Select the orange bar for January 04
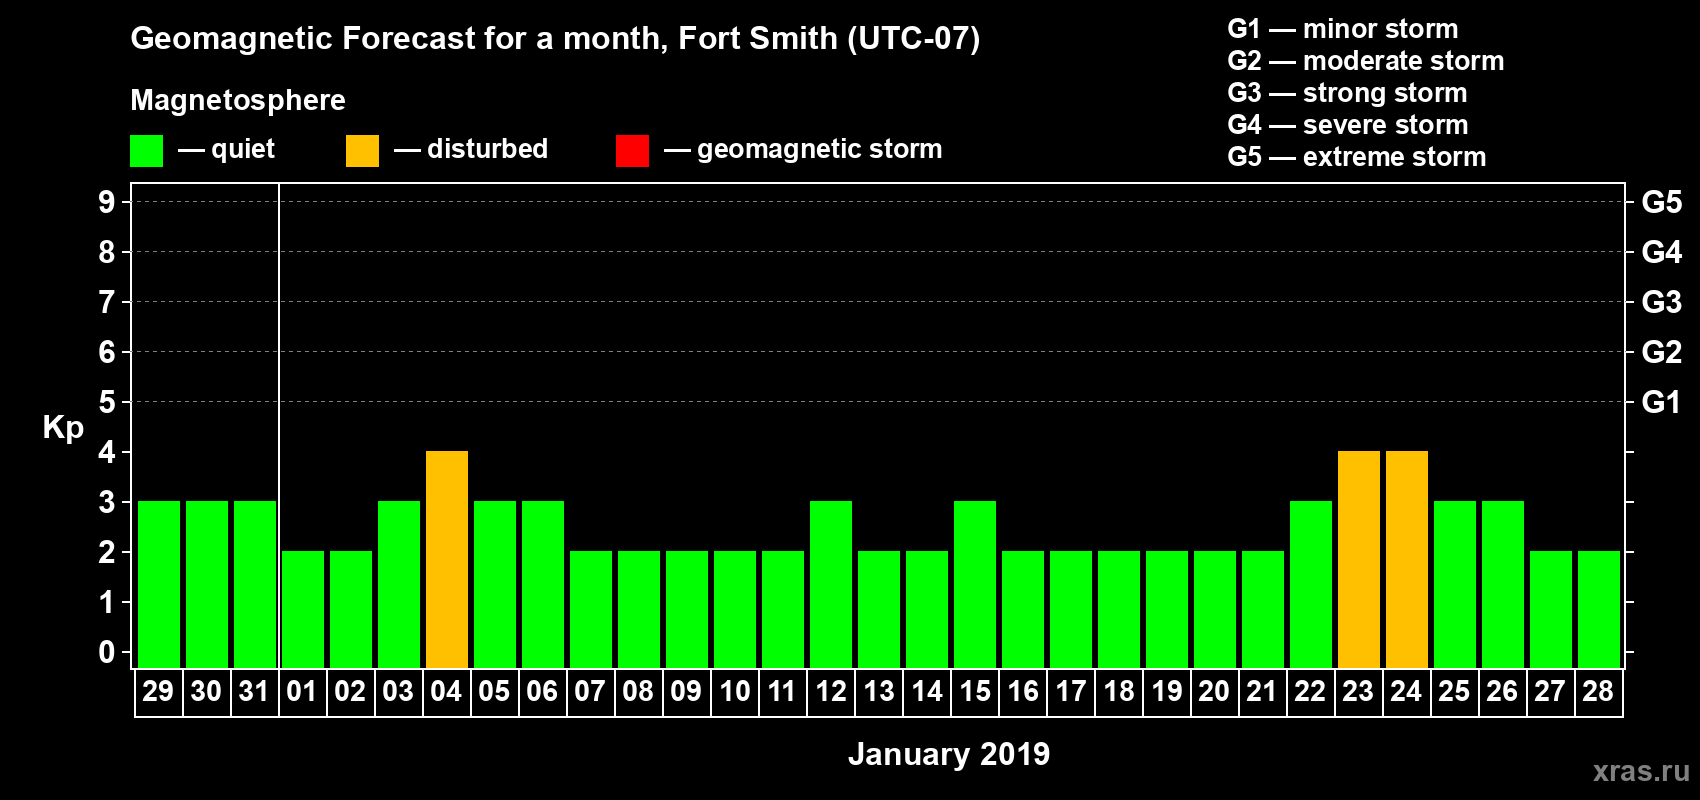Screen dimensions: 1700x800 tap(447, 560)
